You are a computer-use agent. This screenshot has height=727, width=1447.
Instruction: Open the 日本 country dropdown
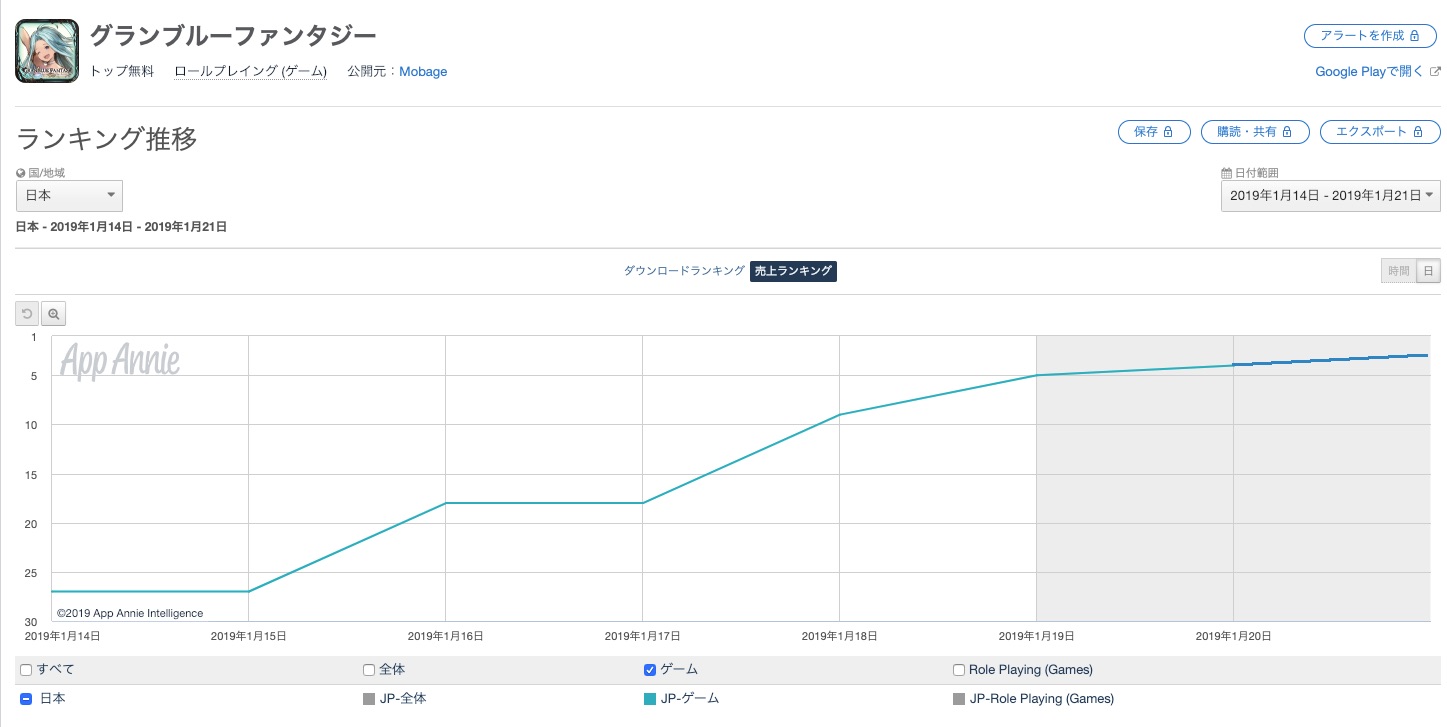[69, 196]
